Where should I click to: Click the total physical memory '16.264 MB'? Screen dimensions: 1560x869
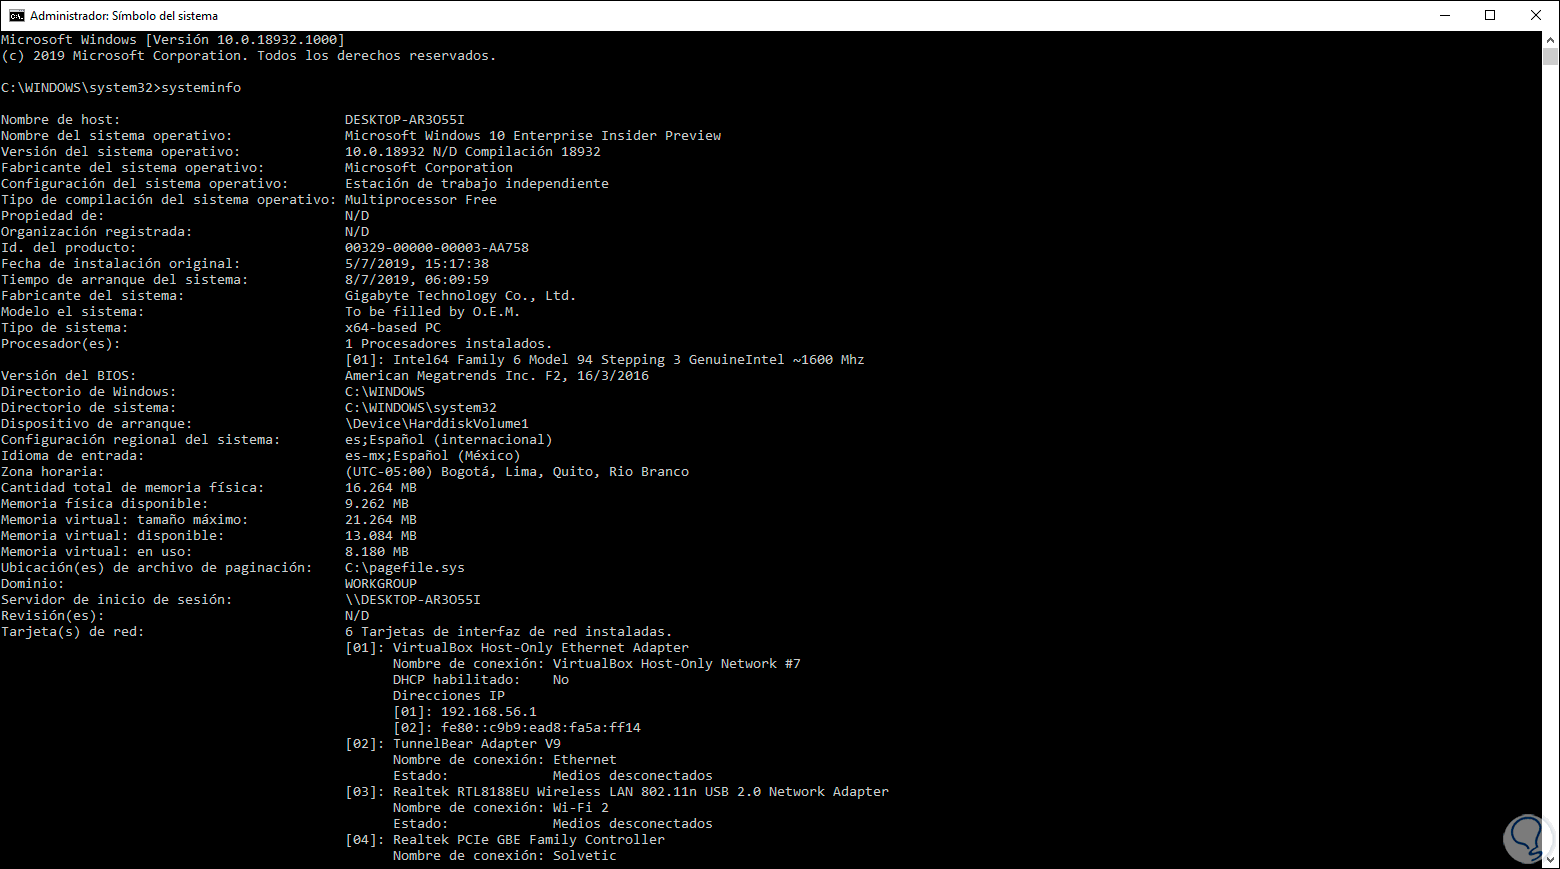[x=381, y=488]
